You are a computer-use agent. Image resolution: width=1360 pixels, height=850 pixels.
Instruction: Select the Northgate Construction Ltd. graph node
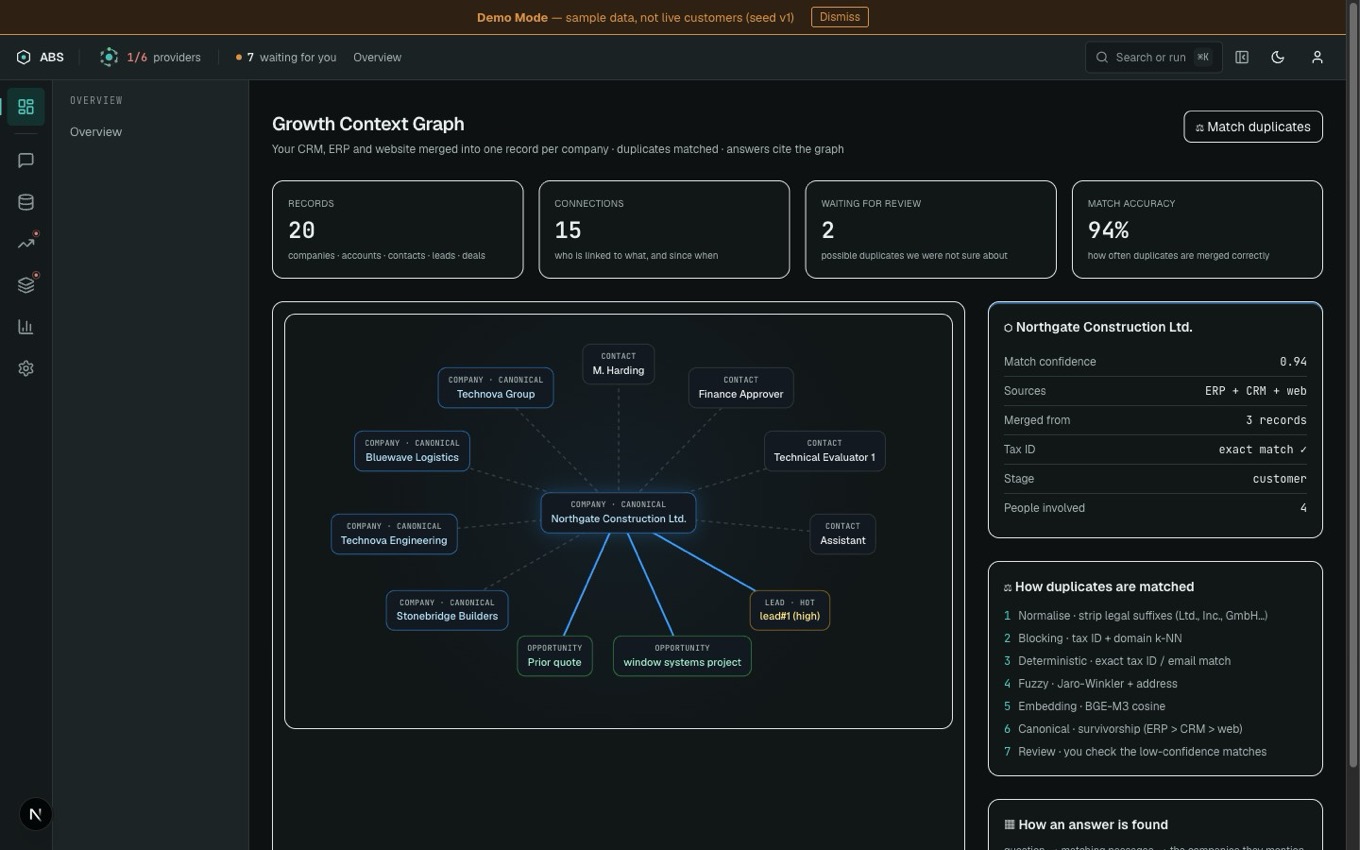[x=618, y=512]
